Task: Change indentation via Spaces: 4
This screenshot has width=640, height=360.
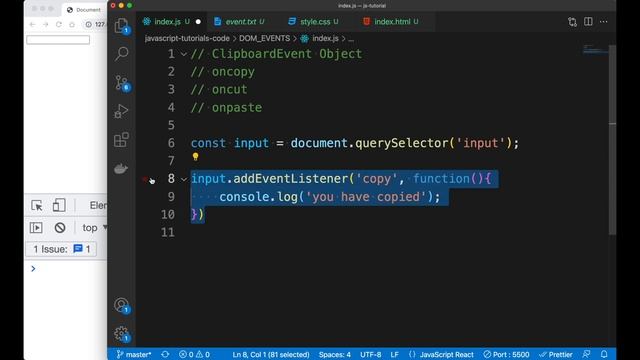Action: [x=335, y=354]
